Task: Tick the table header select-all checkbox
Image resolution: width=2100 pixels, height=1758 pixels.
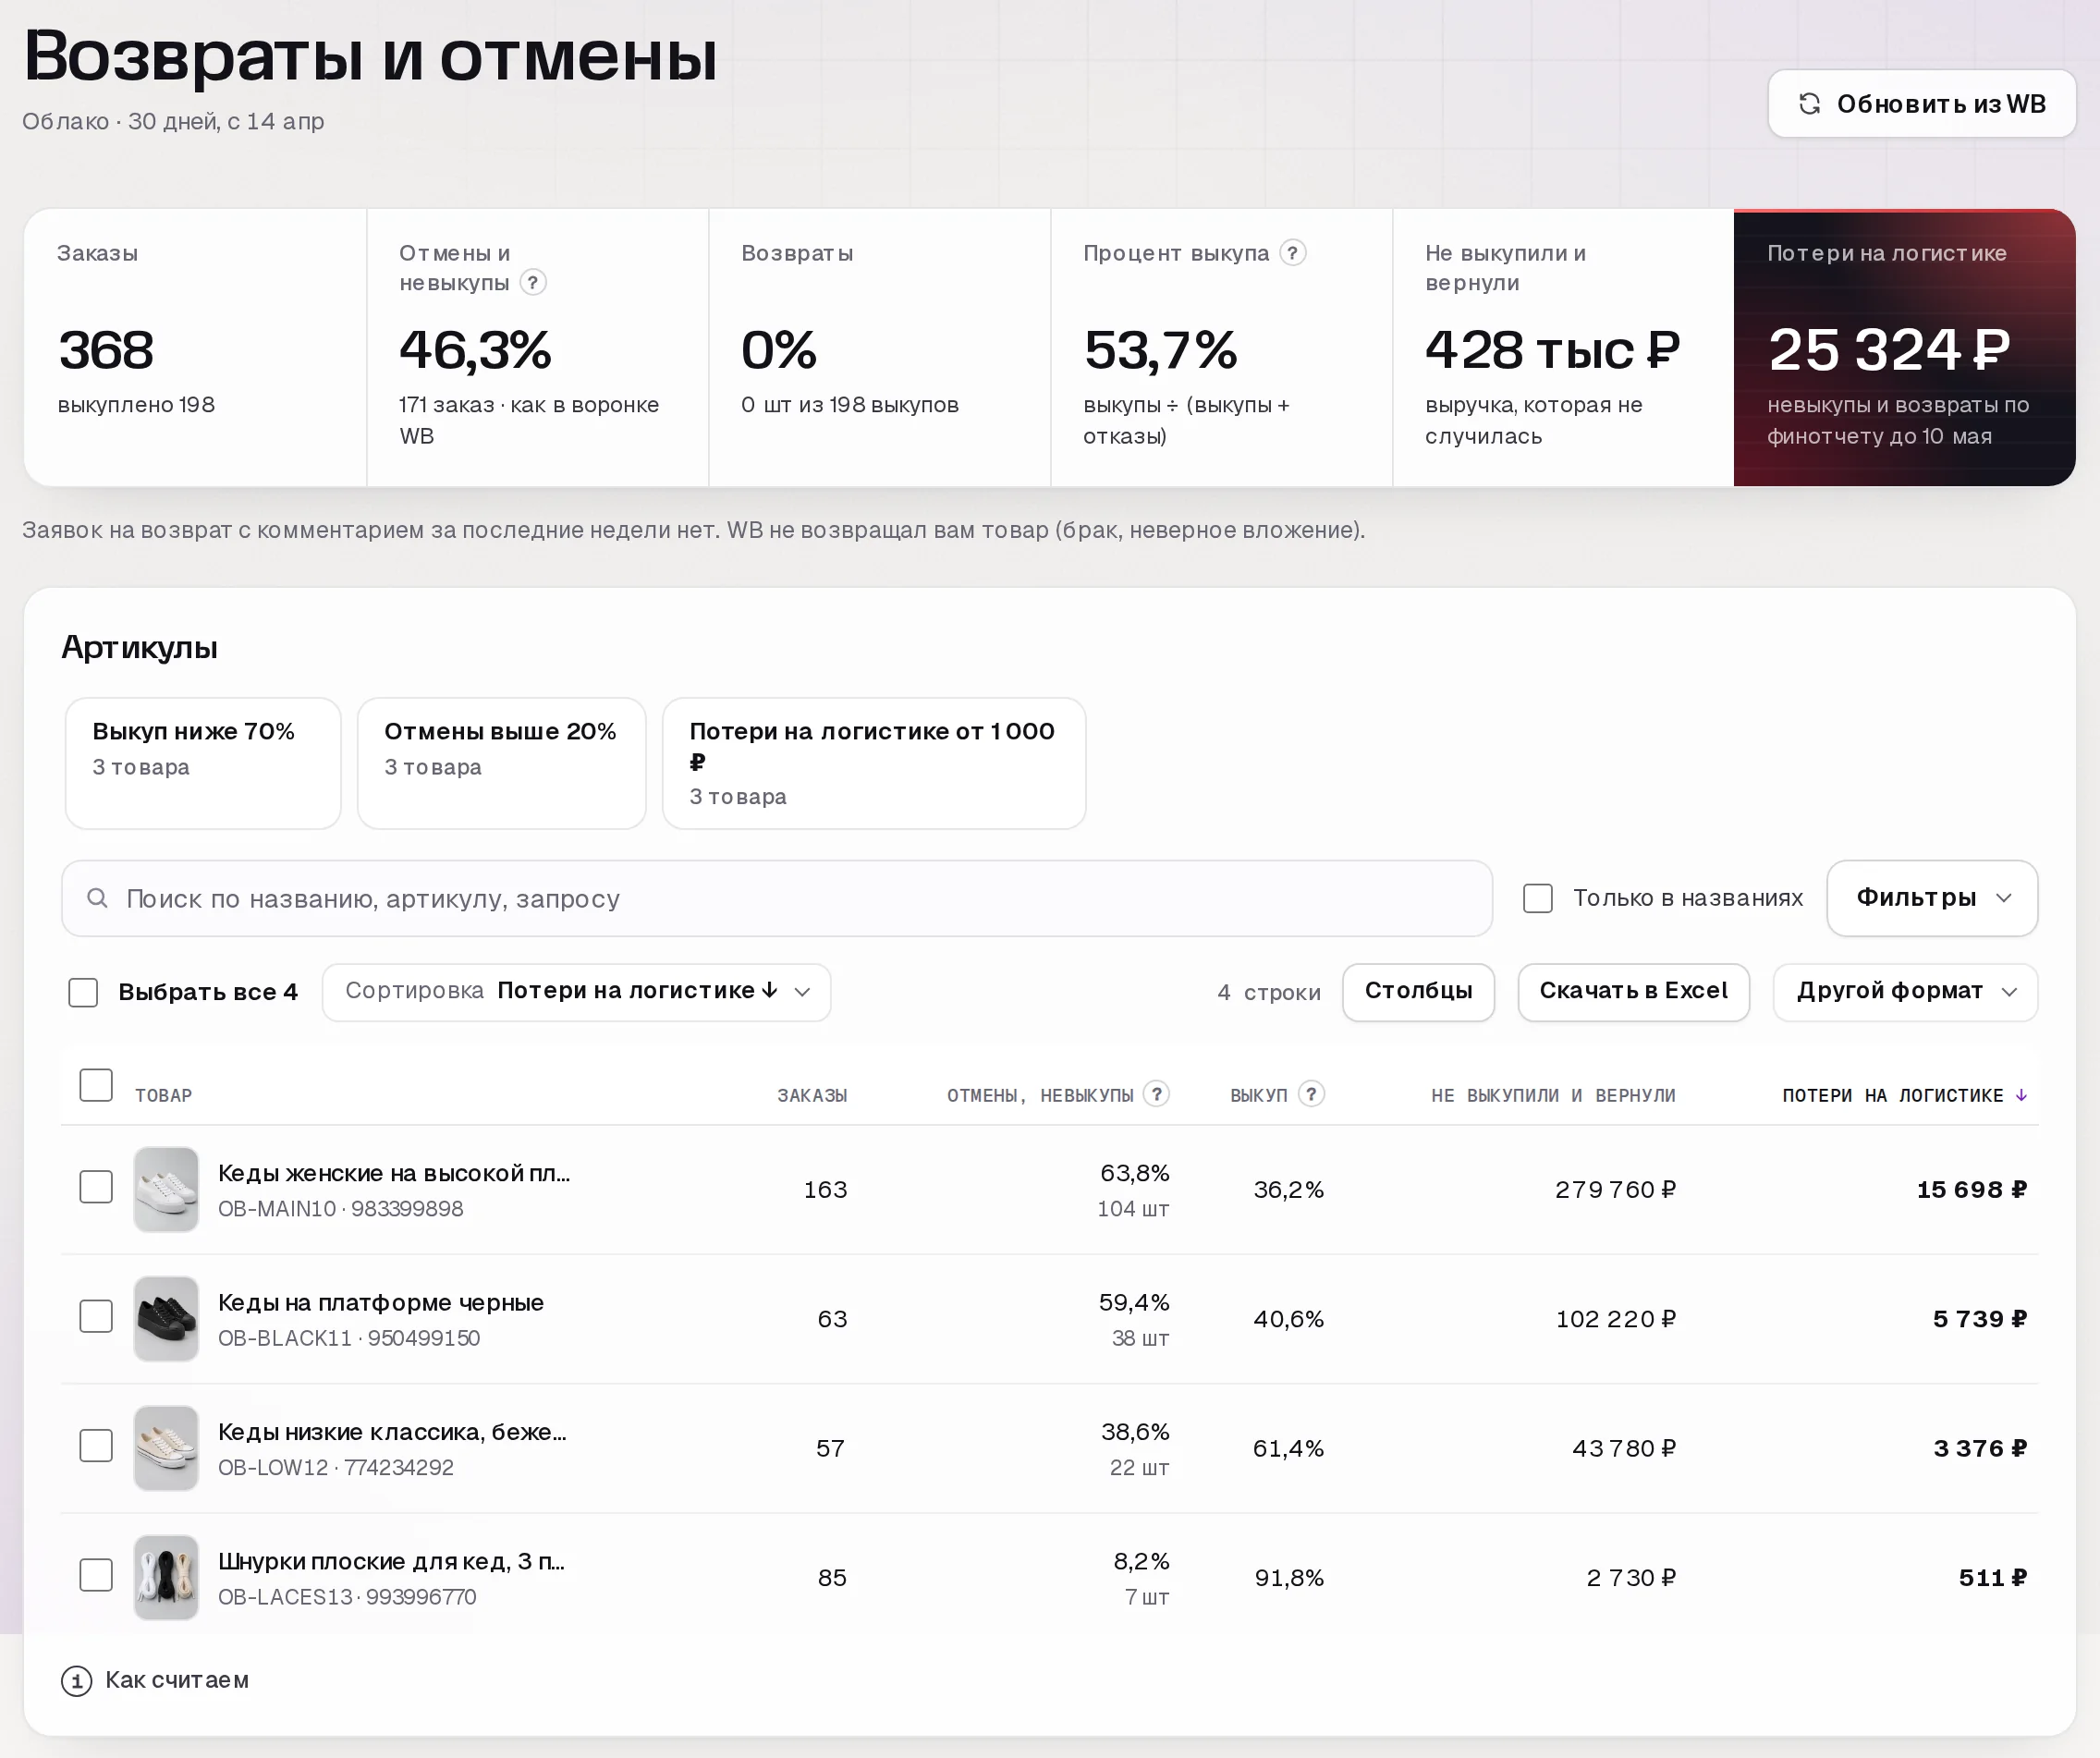Action: click(x=96, y=1085)
